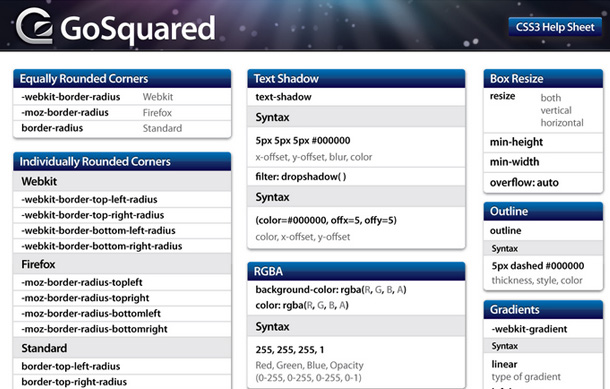Click the border-radius Standard row

(122, 128)
